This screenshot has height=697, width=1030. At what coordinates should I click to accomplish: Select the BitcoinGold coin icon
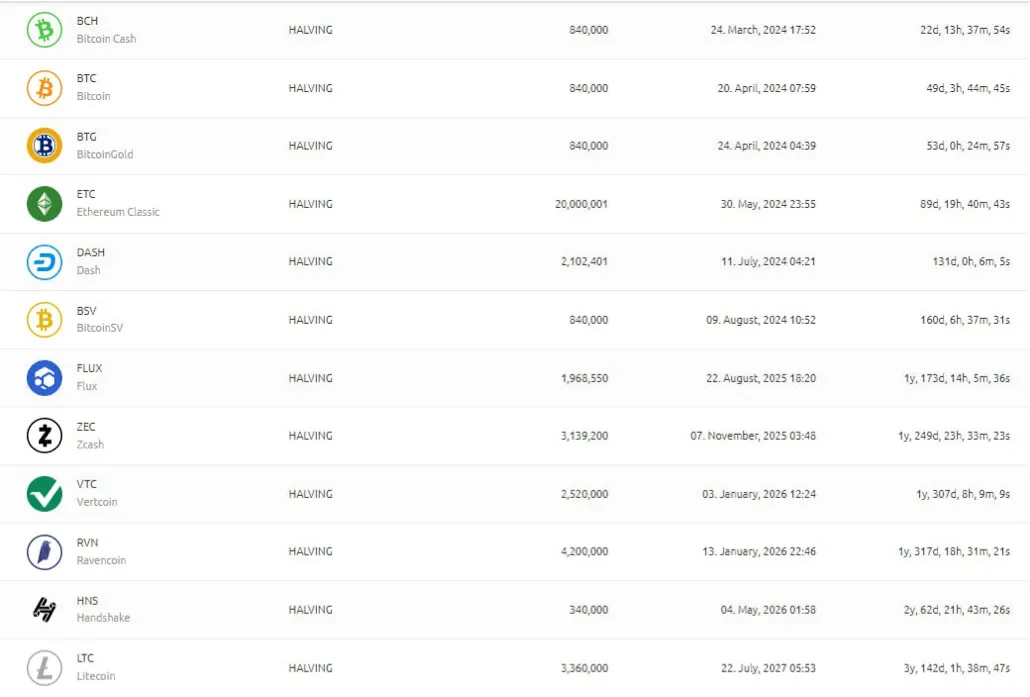point(44,146)
